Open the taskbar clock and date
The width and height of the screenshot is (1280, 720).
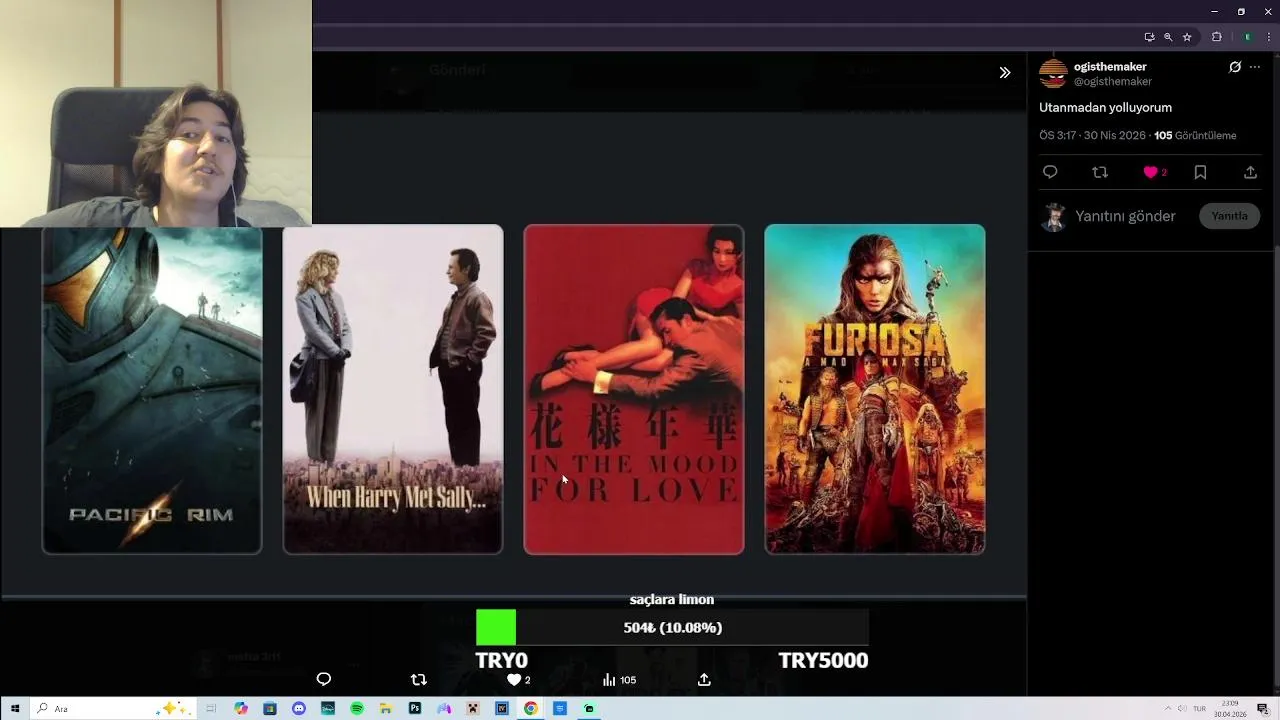1230,709
